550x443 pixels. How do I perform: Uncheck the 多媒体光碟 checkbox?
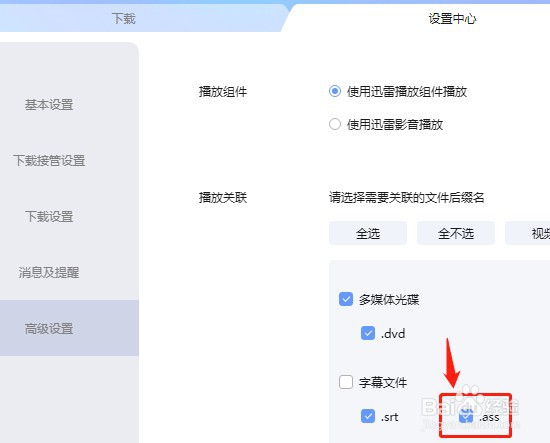point(346,299)
